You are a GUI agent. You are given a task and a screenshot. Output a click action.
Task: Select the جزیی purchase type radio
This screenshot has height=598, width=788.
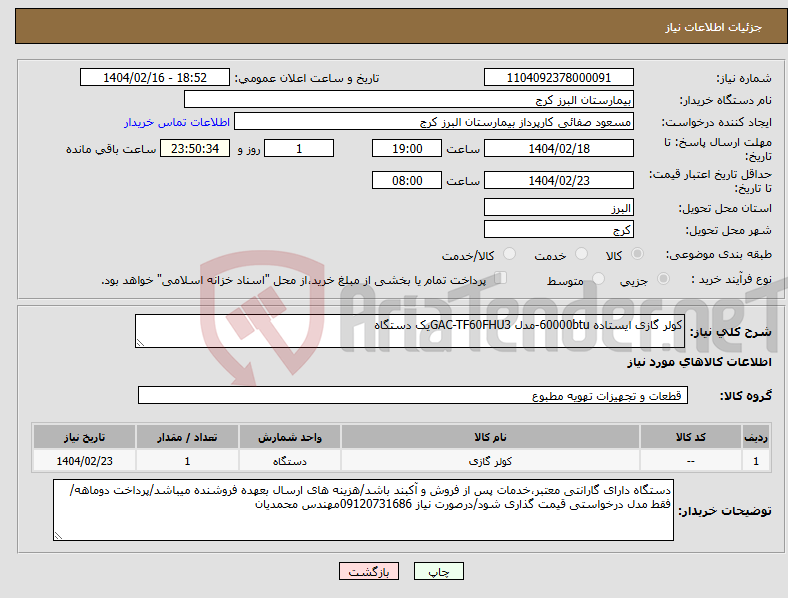coord(663,278)
